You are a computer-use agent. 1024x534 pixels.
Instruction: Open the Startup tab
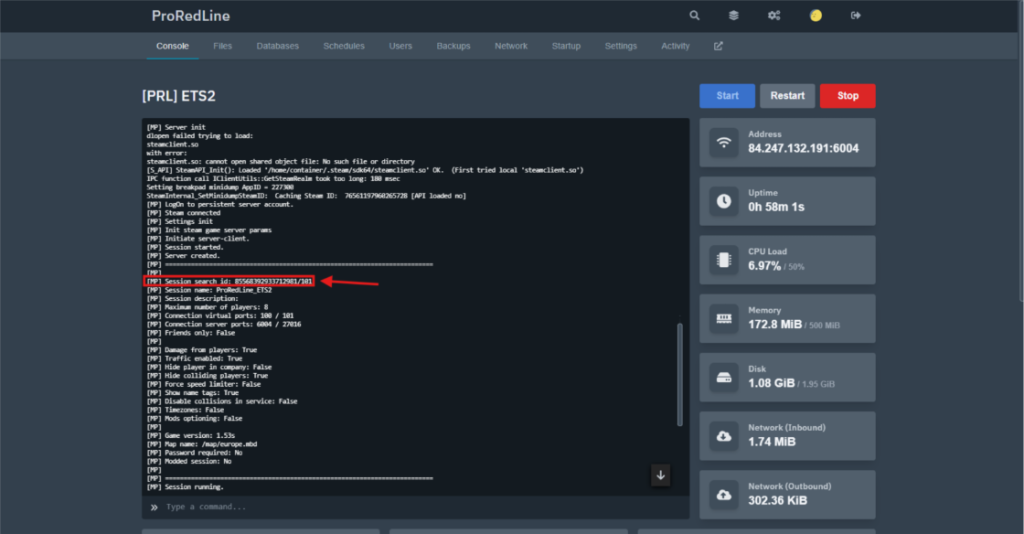566,46
